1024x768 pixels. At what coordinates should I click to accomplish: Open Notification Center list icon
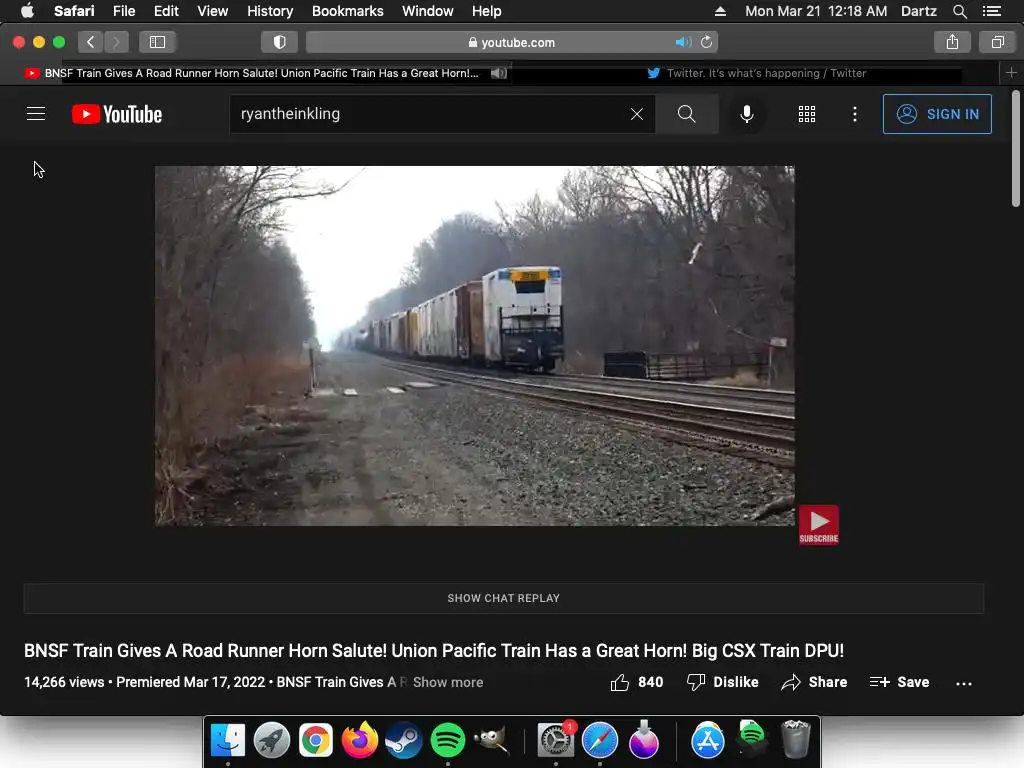(x=991, y=11)
